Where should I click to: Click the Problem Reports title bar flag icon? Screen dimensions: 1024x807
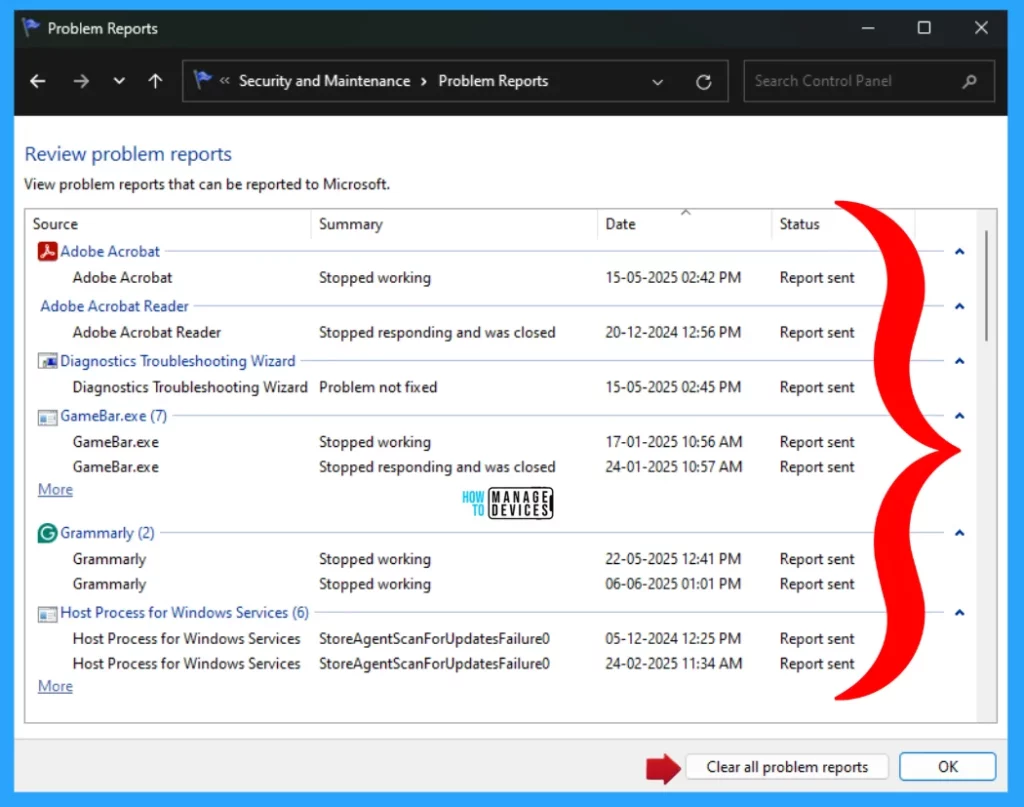pyautogui.click(x=30, y=27)
